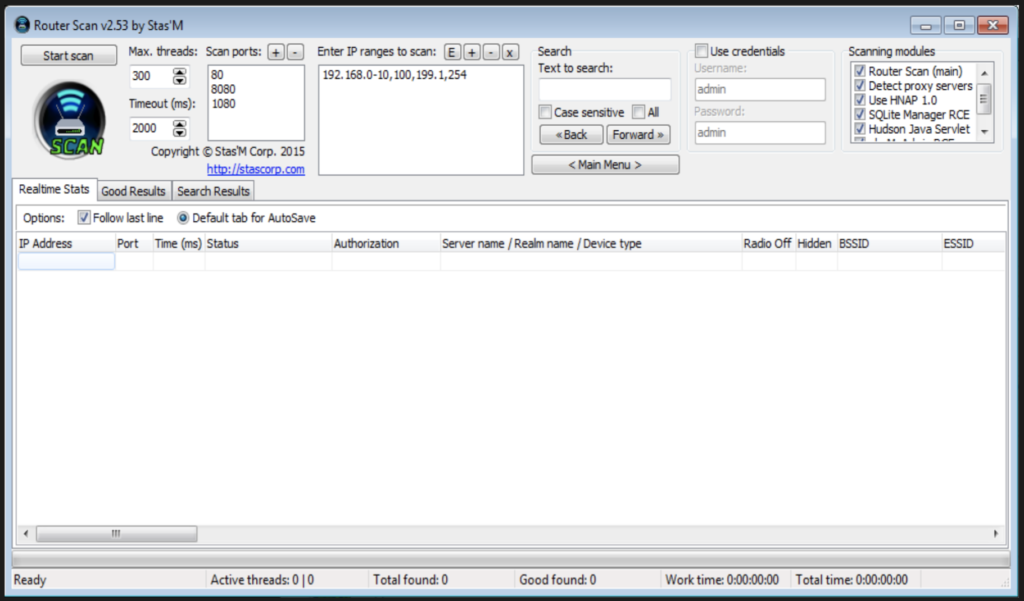Switch to the Realtime Stats tab
This screenshot has width=1024, height=601.
click(54, 189)
